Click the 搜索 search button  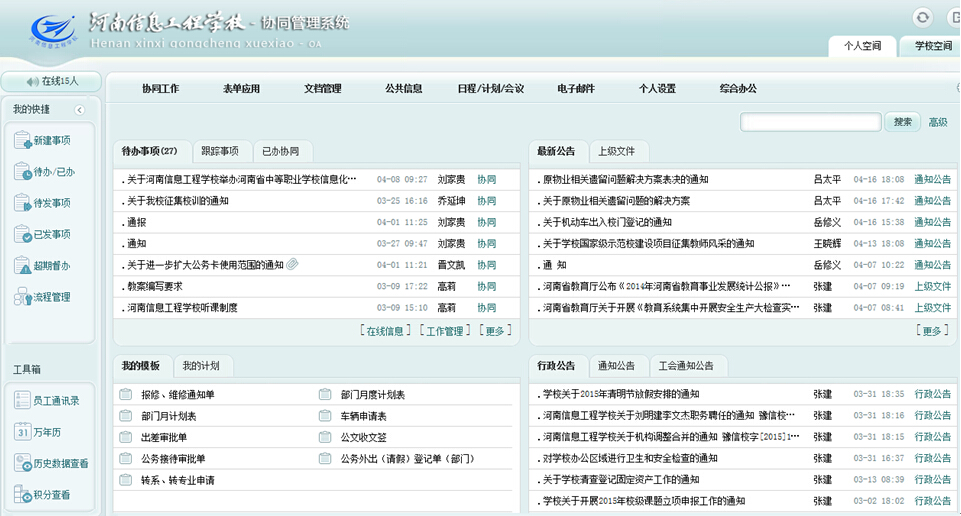[902, 122]
